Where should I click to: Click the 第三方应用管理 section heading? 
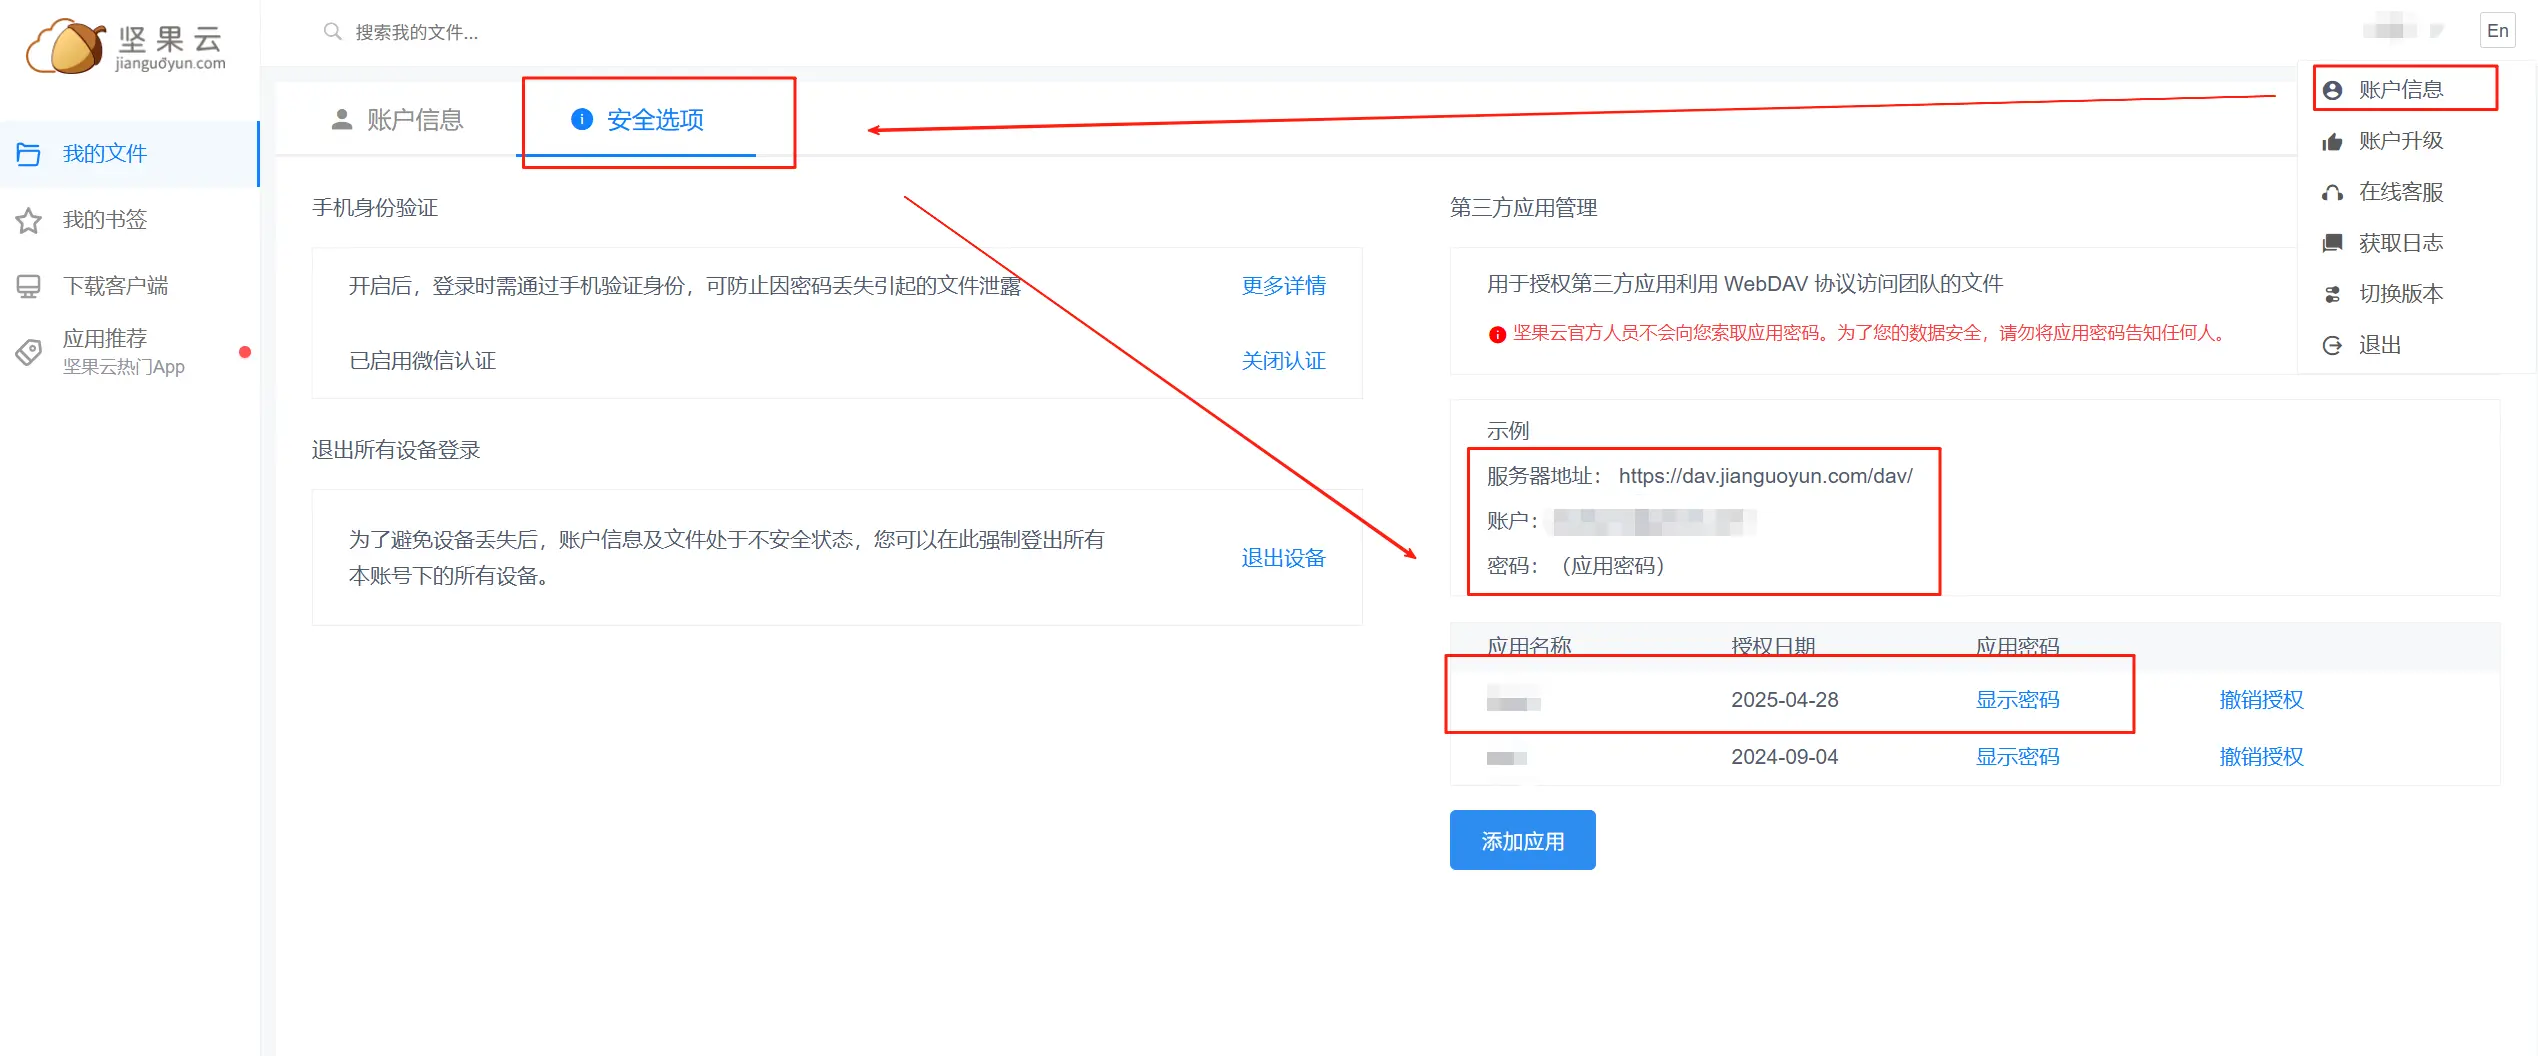[x=1523, y=208]
